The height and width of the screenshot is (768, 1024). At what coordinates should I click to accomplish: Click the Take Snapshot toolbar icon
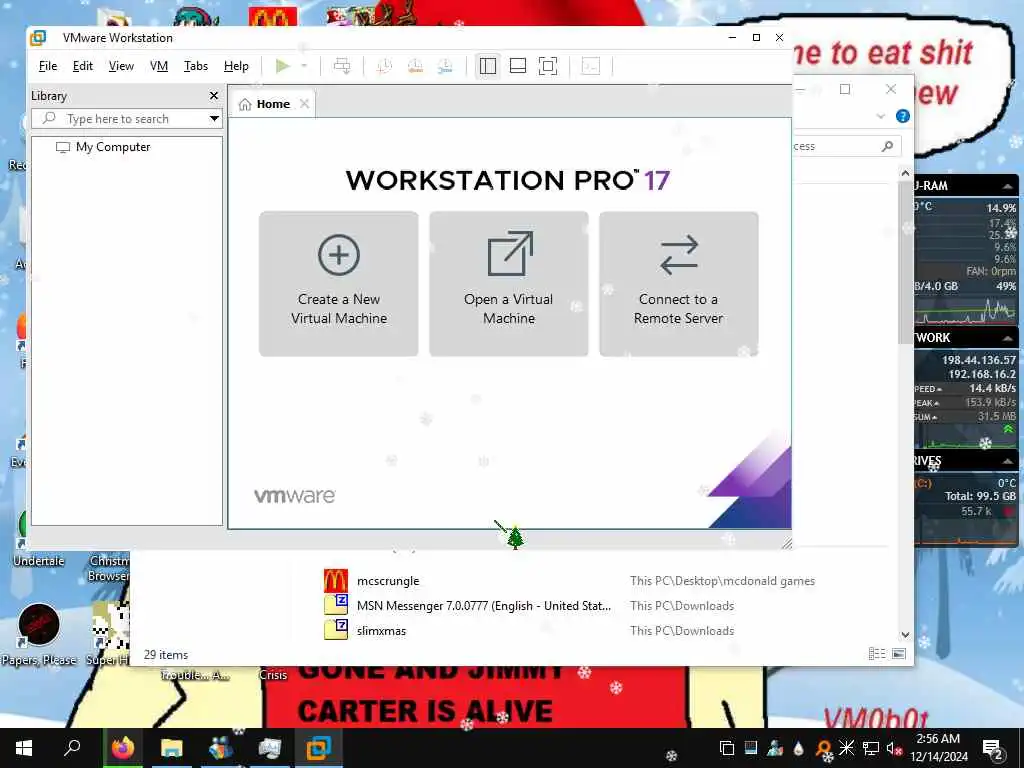pyautogui.click(x=384, y=66)
